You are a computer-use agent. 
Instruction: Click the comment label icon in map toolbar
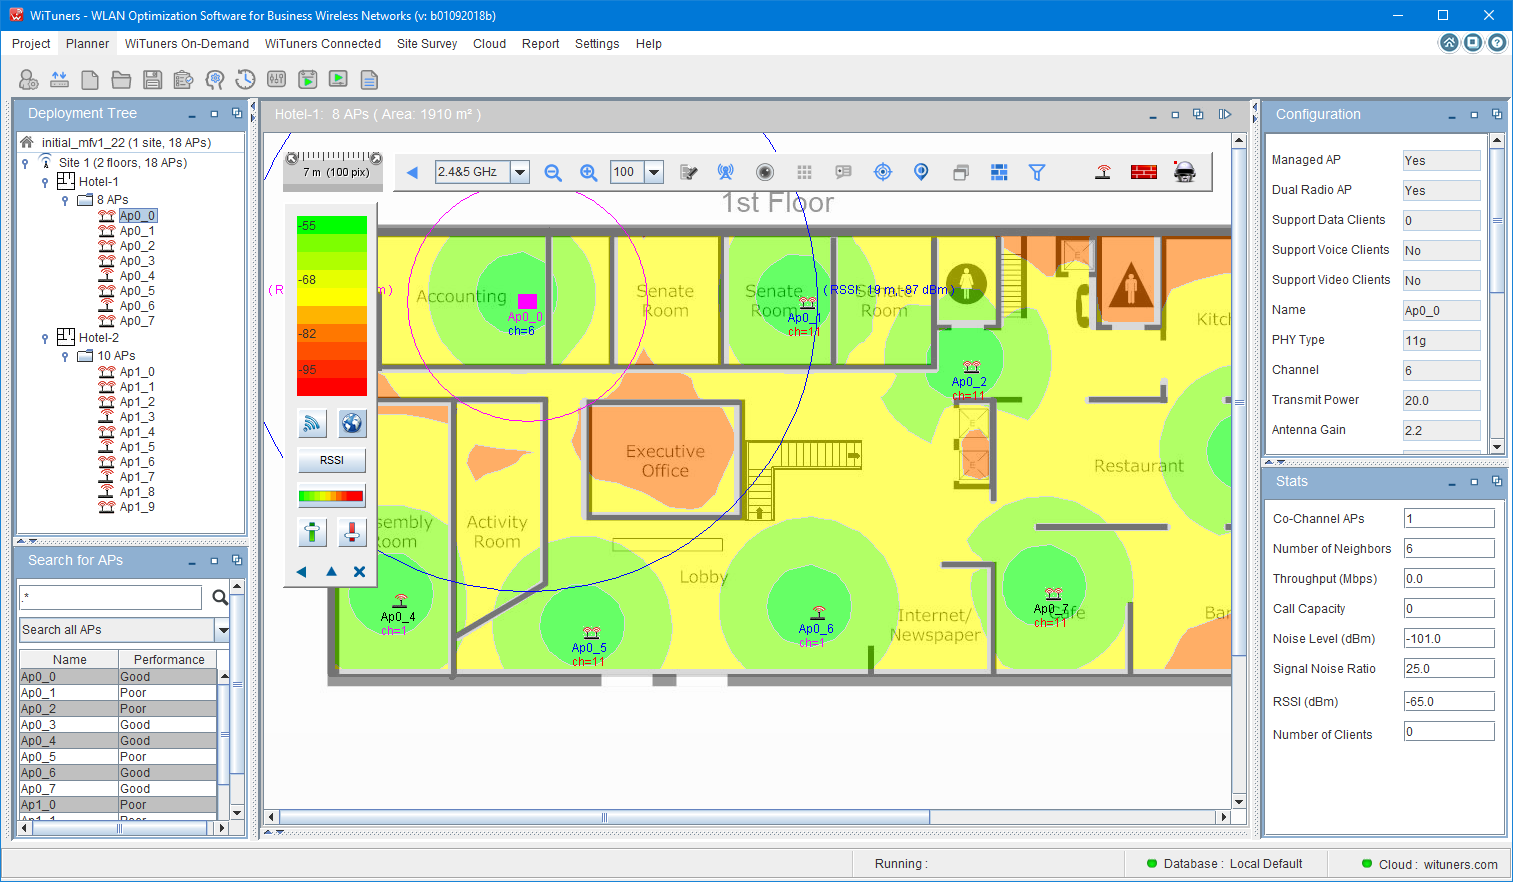(843, 172)
